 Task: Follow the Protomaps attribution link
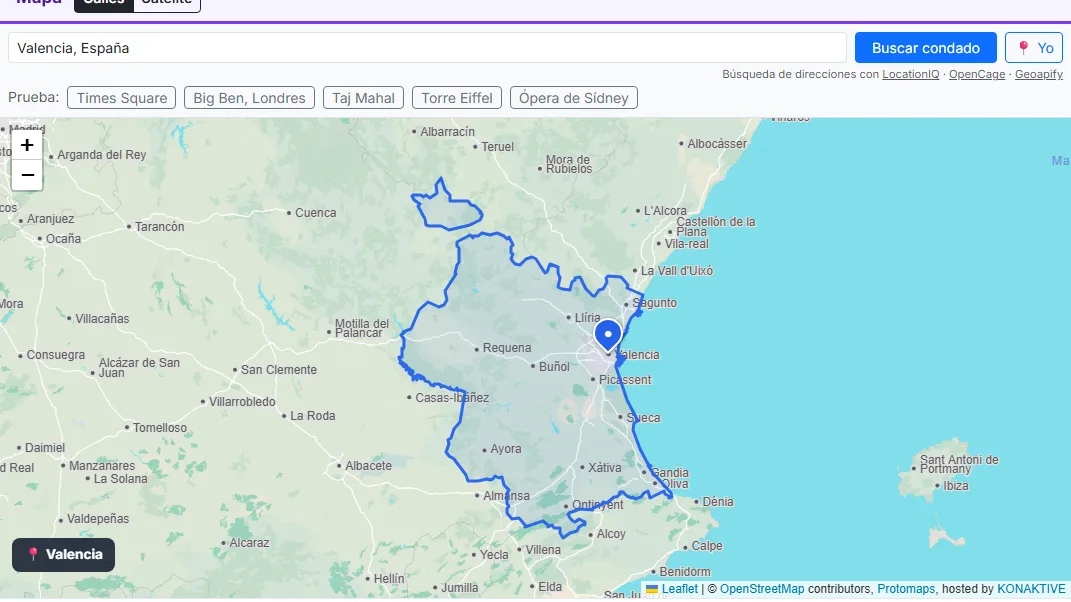[906, 588]
